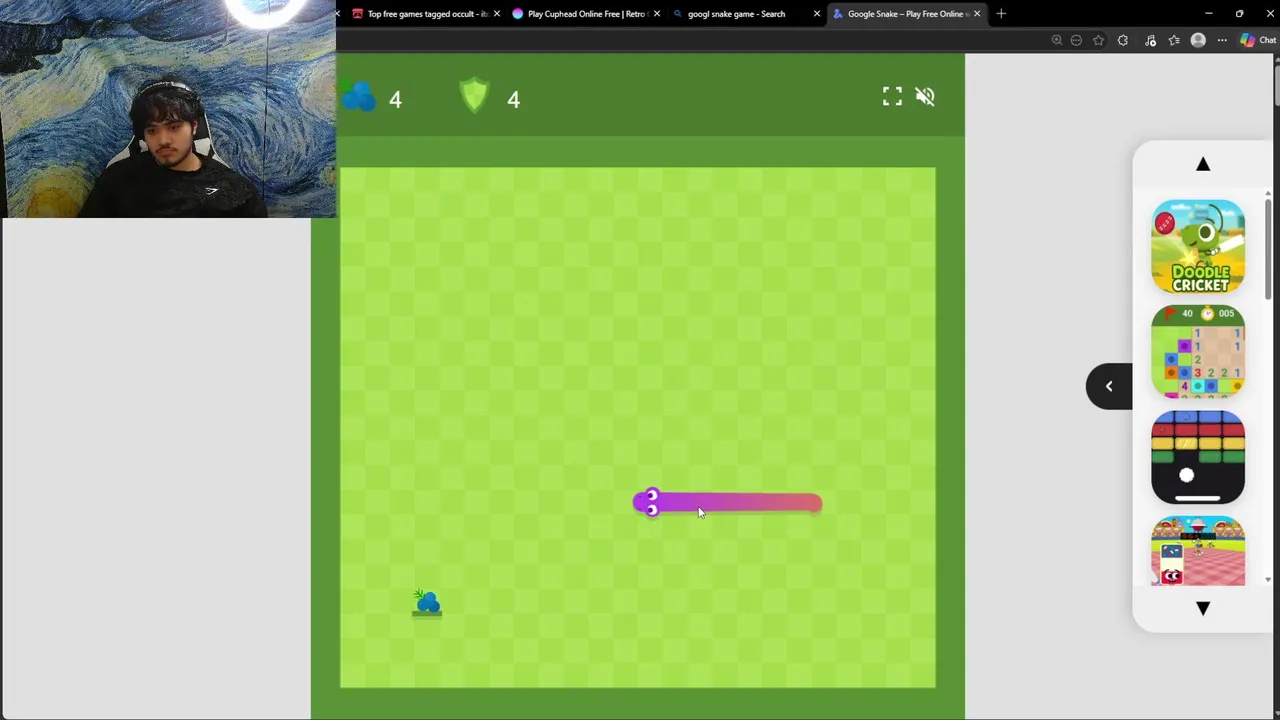Click the blueberry fruit on the board
The width and height of the screenshot is (1280, 720).
coord(427,602)
